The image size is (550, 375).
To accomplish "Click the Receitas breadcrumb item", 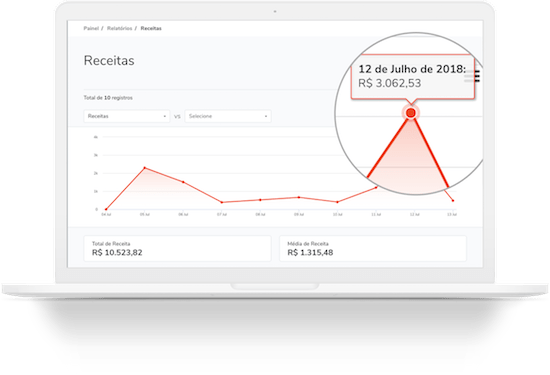I will click(151, 28).
